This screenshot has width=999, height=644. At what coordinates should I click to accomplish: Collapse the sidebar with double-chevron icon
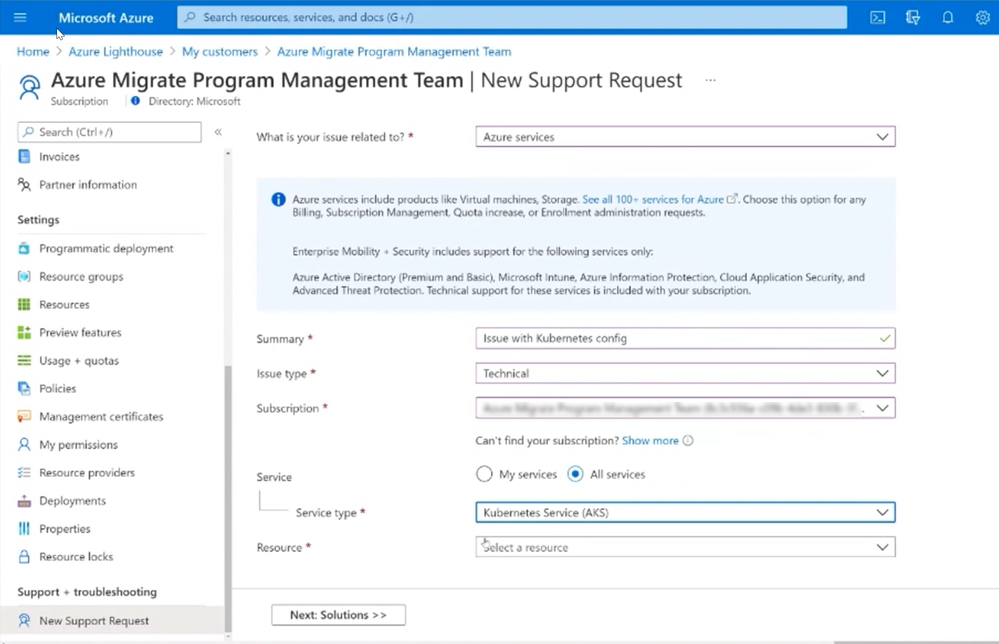(218, 132)
